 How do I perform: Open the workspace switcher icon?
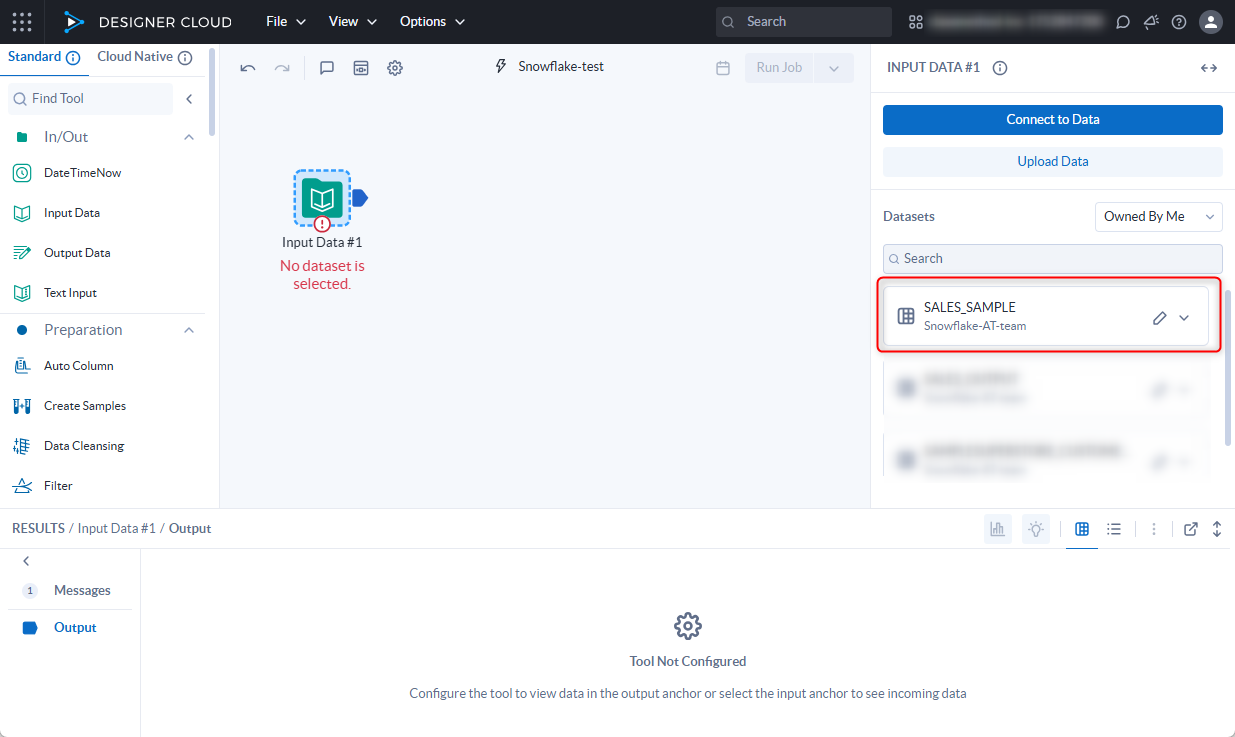pyautogui.click(x=916, y=22)
